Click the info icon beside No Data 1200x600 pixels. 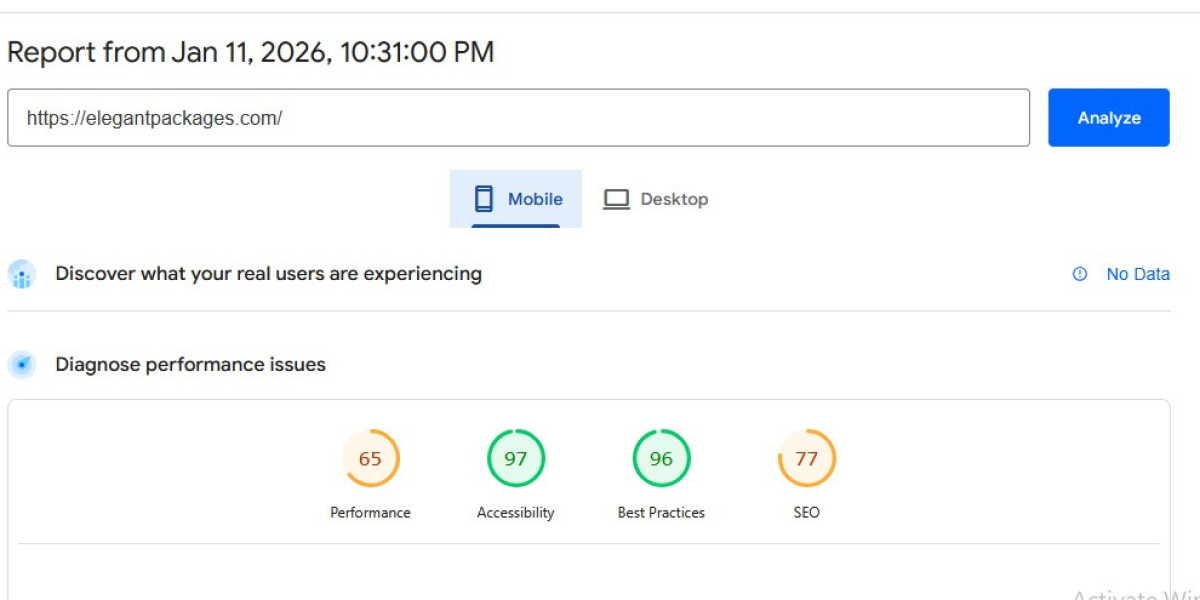1079,274
